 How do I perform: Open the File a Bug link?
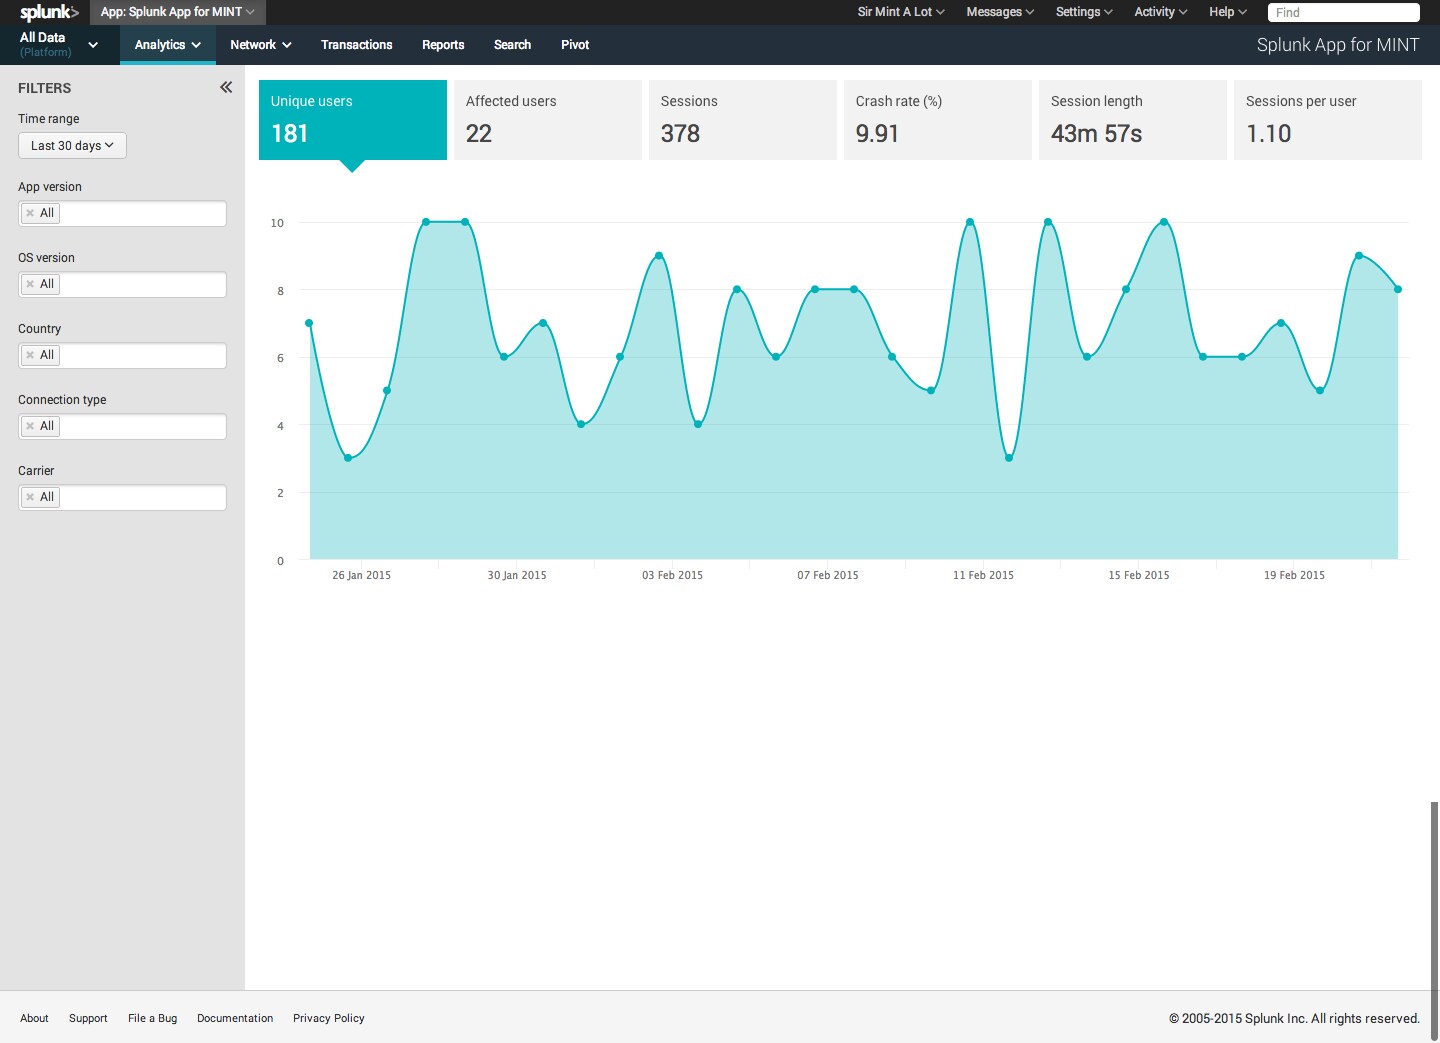pyautogui.click(x=152, y=1018)
